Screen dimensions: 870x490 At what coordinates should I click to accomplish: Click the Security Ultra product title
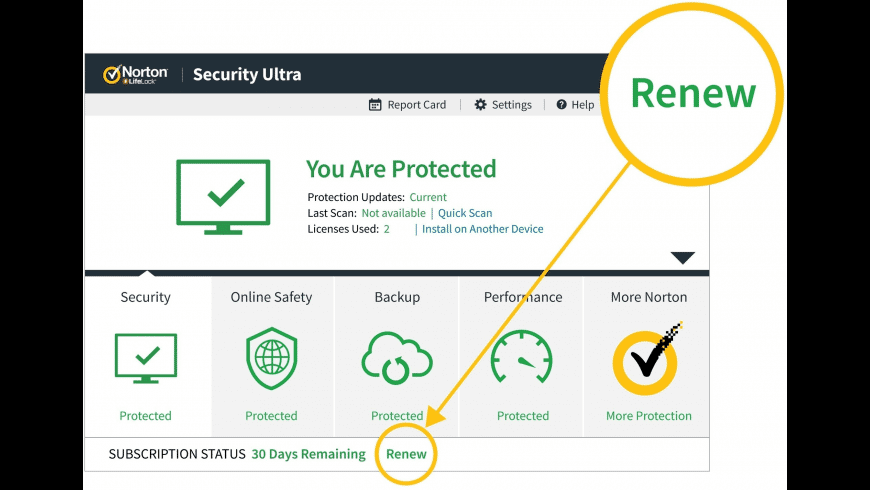point(247,74)
